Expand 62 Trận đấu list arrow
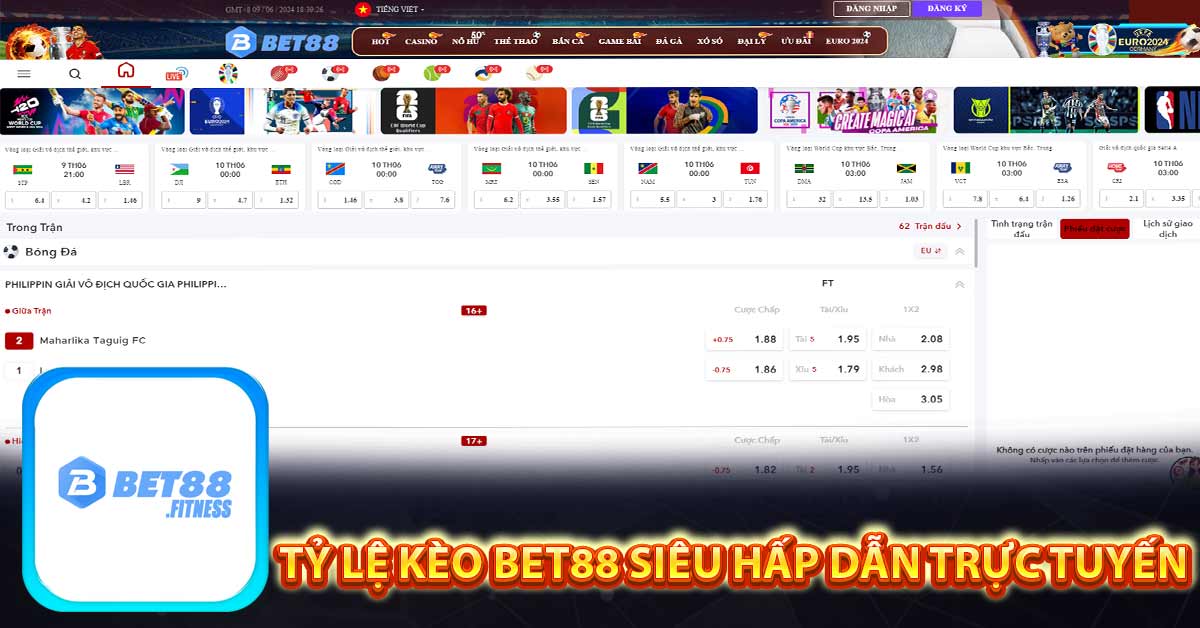Image resolution: width=1200 pixels, height=628 pixels. point(959,227)
